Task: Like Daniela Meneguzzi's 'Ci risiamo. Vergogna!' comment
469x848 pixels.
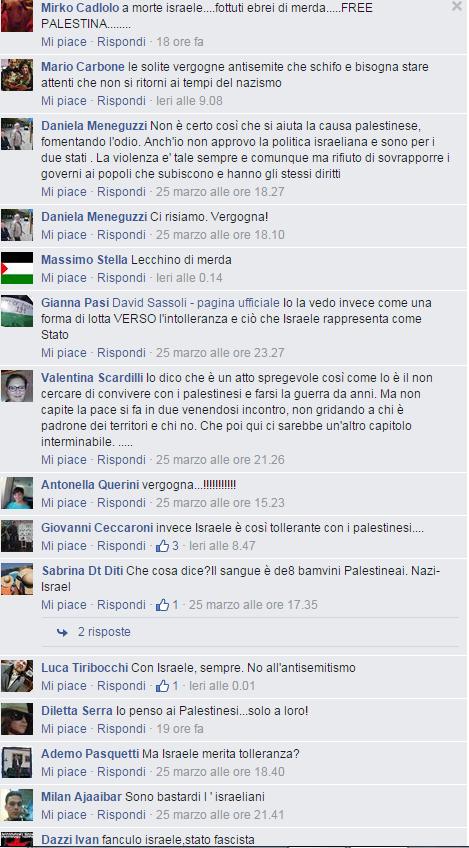Action: coord(64,235)
